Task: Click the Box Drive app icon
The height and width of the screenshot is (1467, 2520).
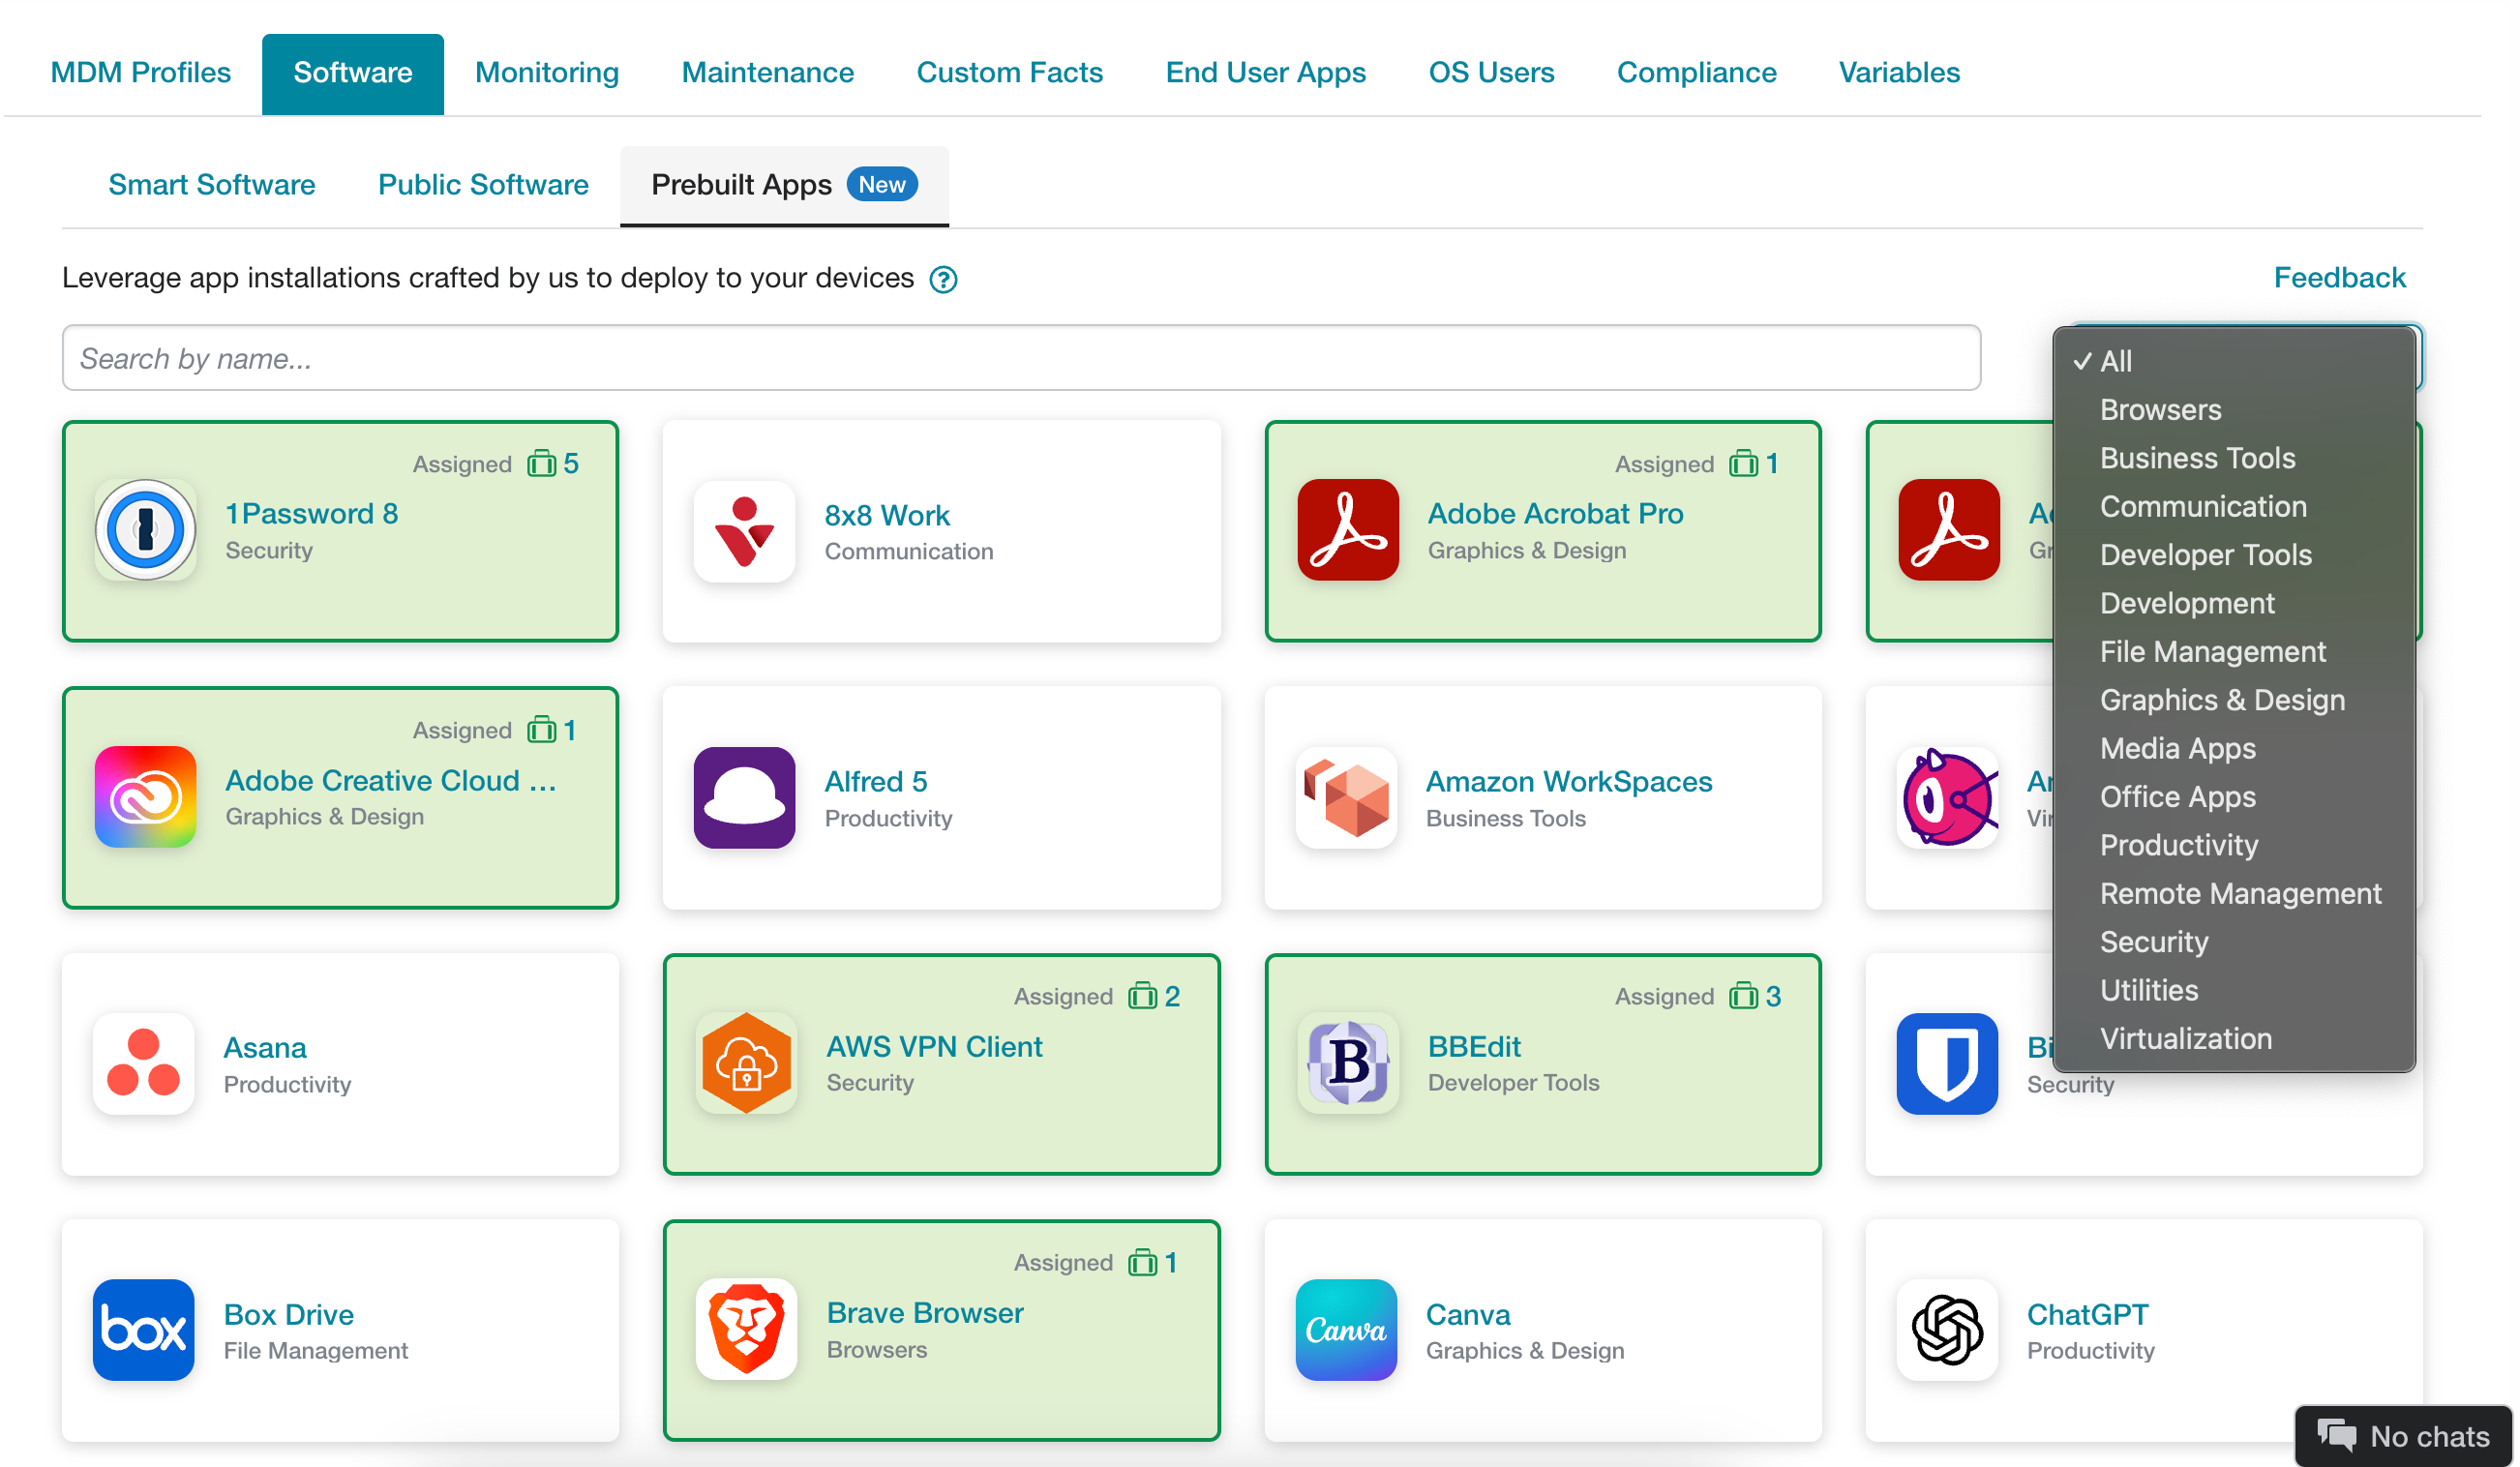Action: pos(143,1330)
